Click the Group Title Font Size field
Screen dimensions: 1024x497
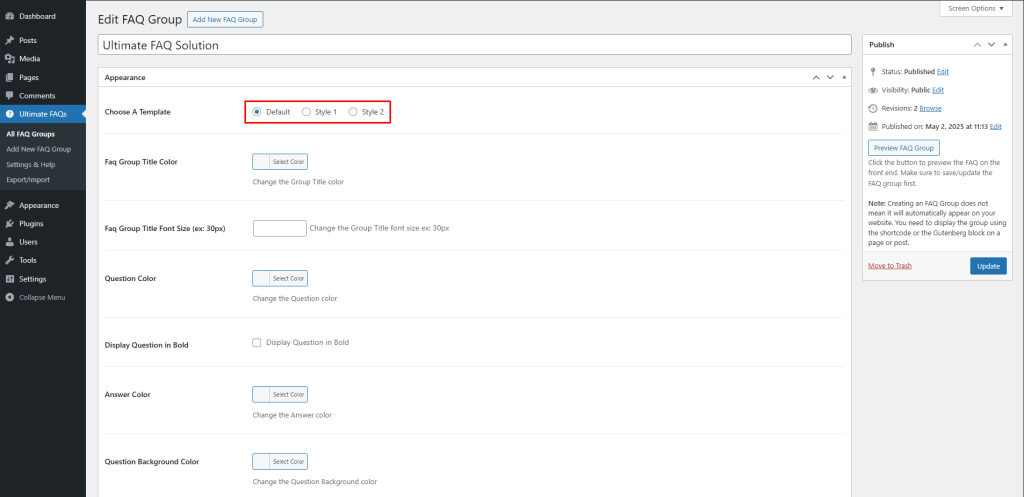point(280,229)
